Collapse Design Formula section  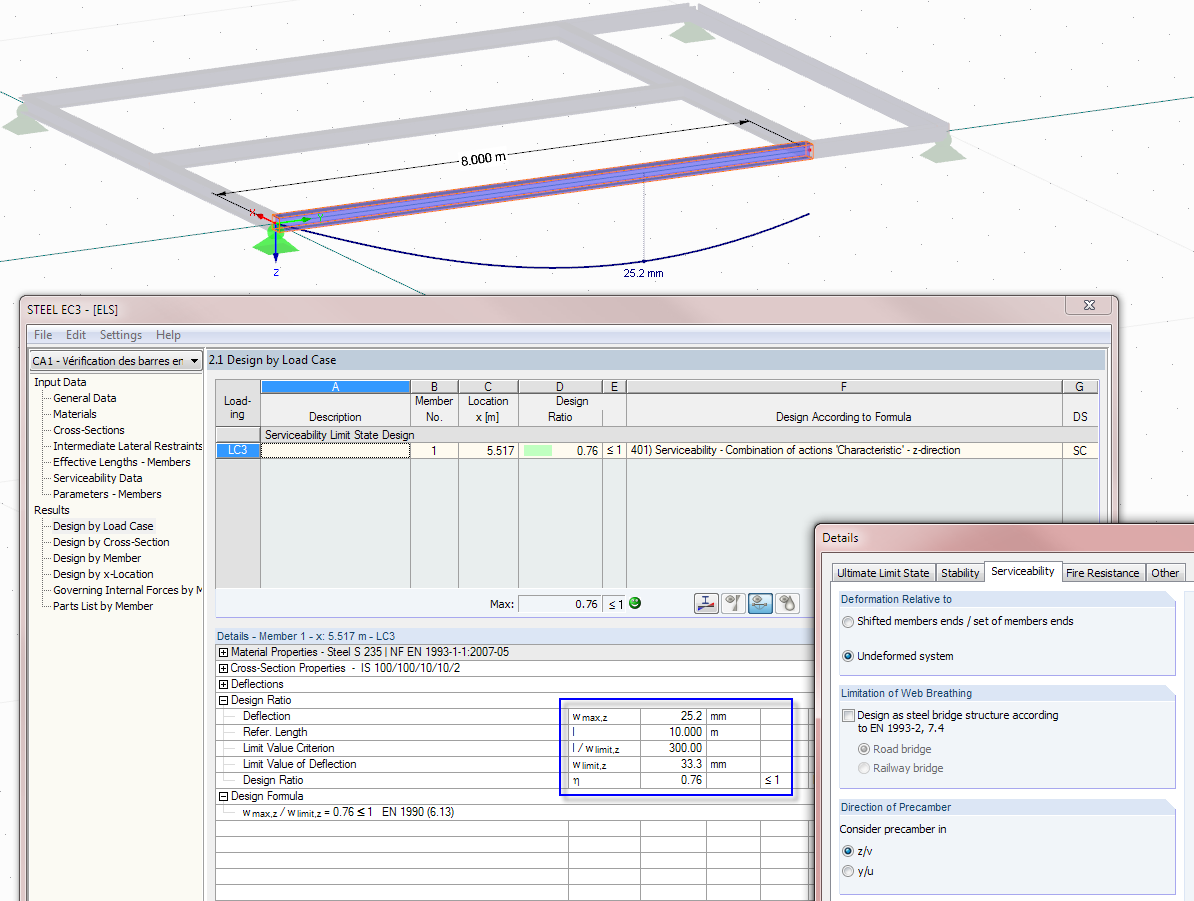tap(223, 797)
